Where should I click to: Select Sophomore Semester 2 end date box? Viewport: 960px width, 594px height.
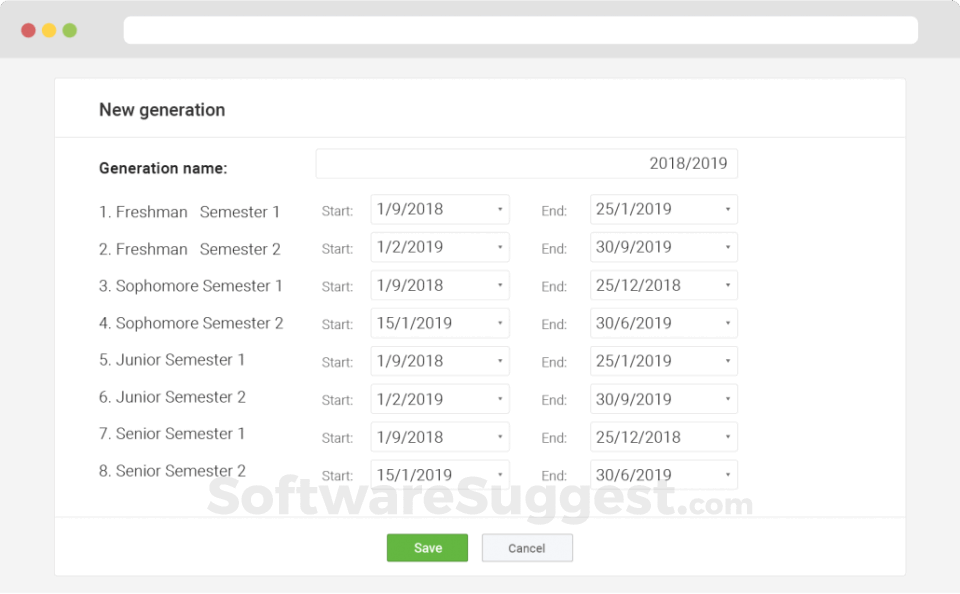(x=664, y=323)
